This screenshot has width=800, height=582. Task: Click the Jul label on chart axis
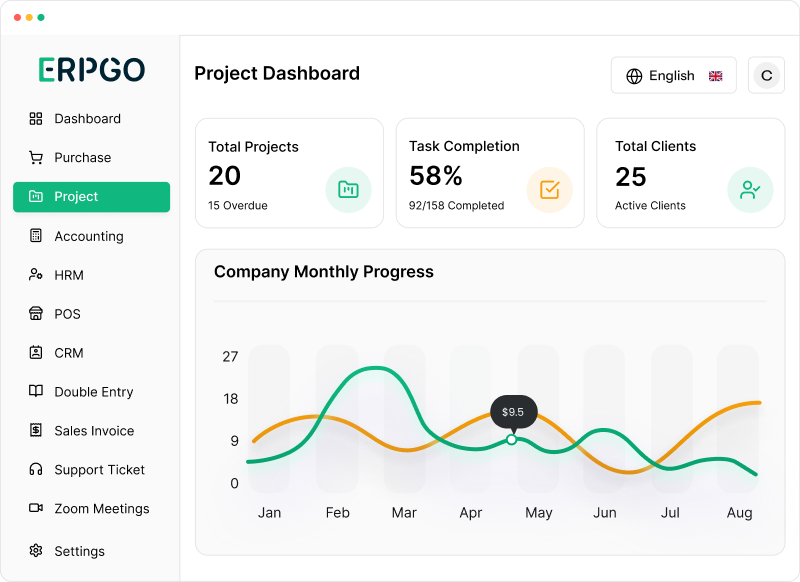tap(670, 512)
